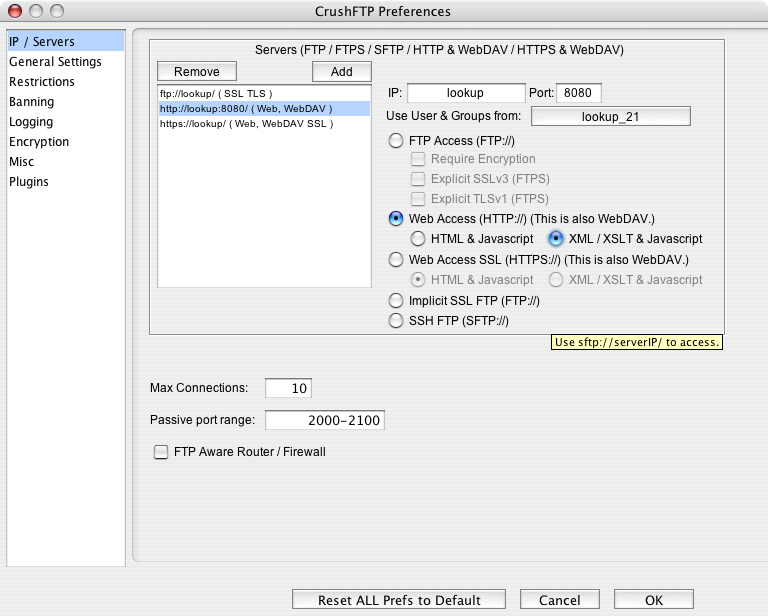Choose HTML & Javascript under Web Access
Screen dimensions: 768x616
[419, 239]
